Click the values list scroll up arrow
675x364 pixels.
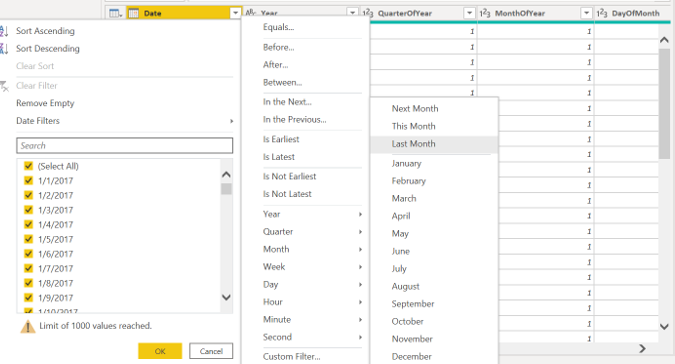point(226,174)
